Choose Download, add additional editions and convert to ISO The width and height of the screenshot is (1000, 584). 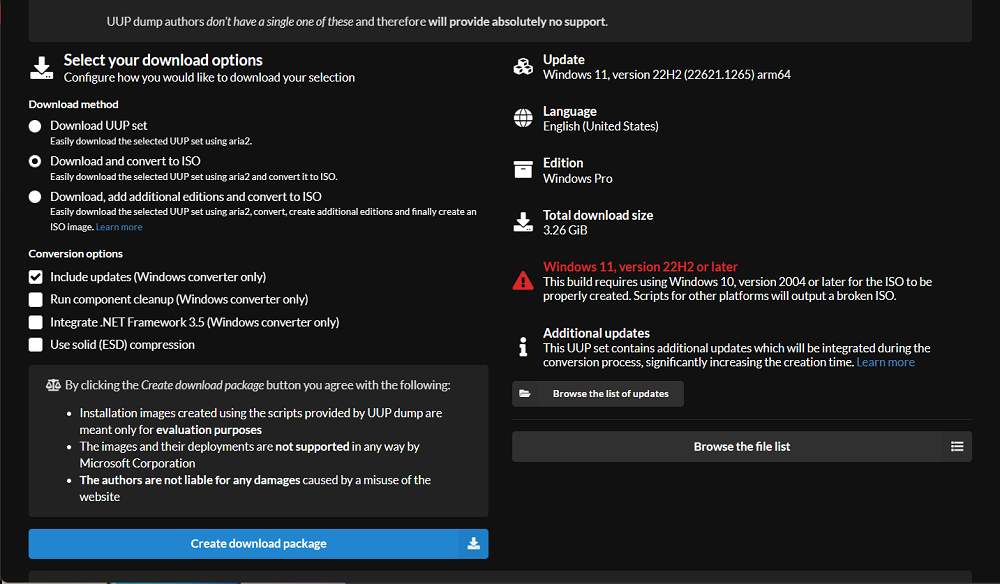coord(35,197)
